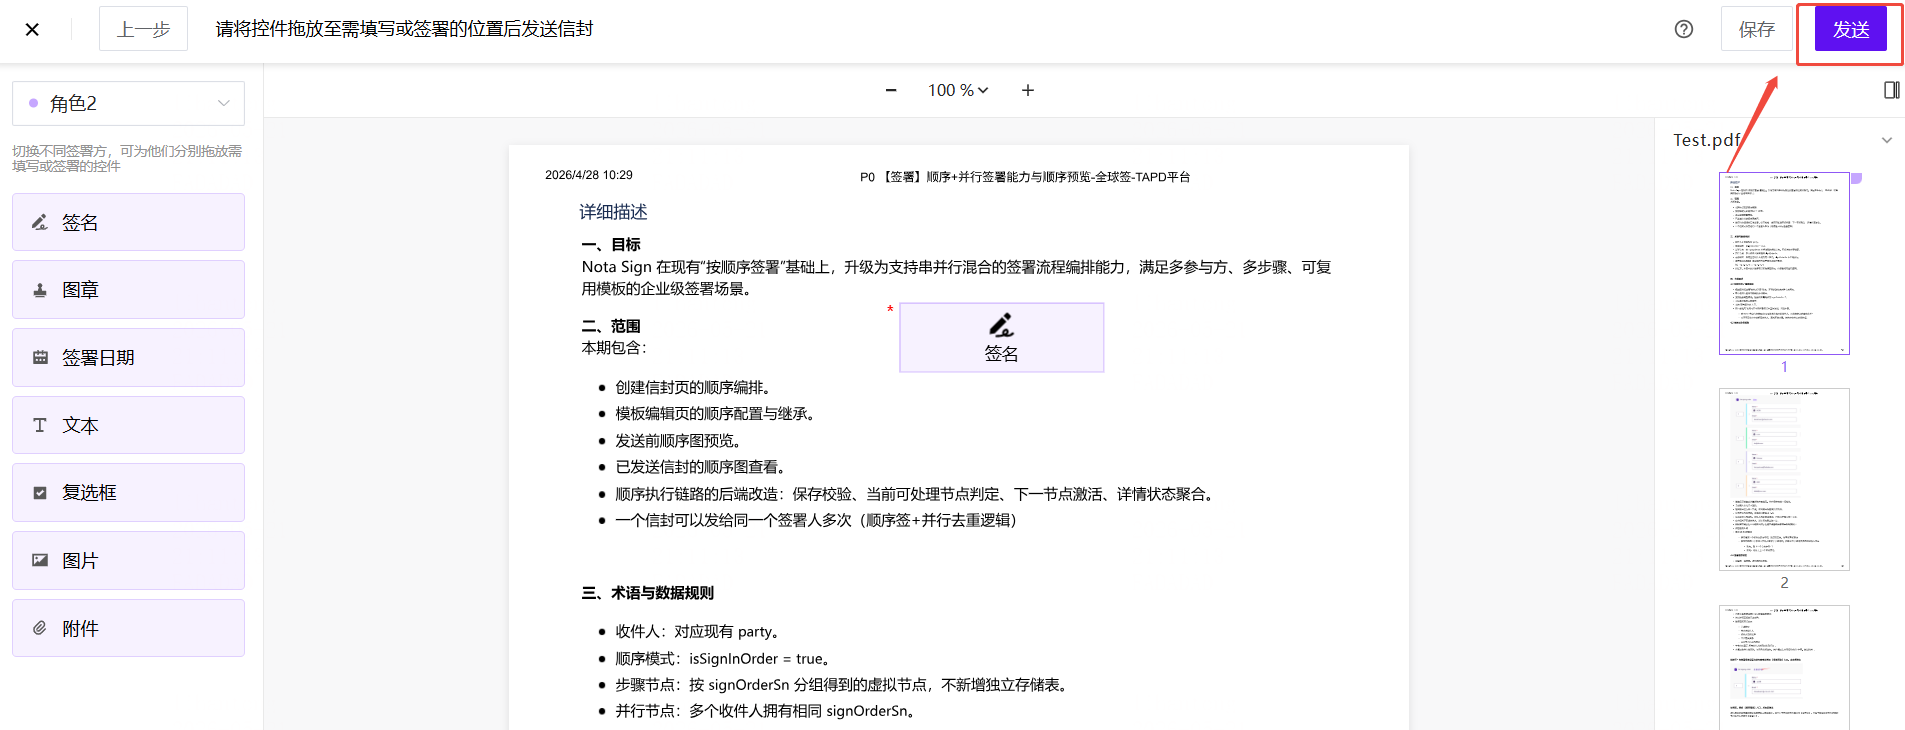The image size is (1905, 730).
Task: Click the 二、范围 heading
Action: pyautogui.click(x=611, y=326)
